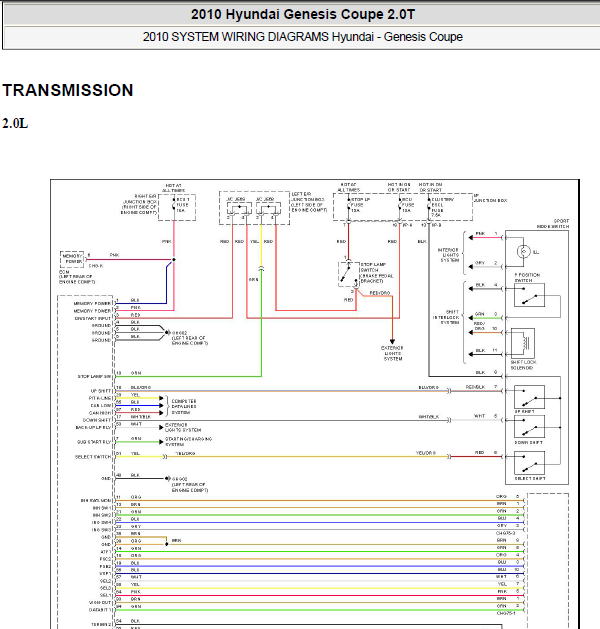600x629 pixels.
Task: Click the 'SPORT MODE SWITCH' label
Action: [x=553, y=224]
